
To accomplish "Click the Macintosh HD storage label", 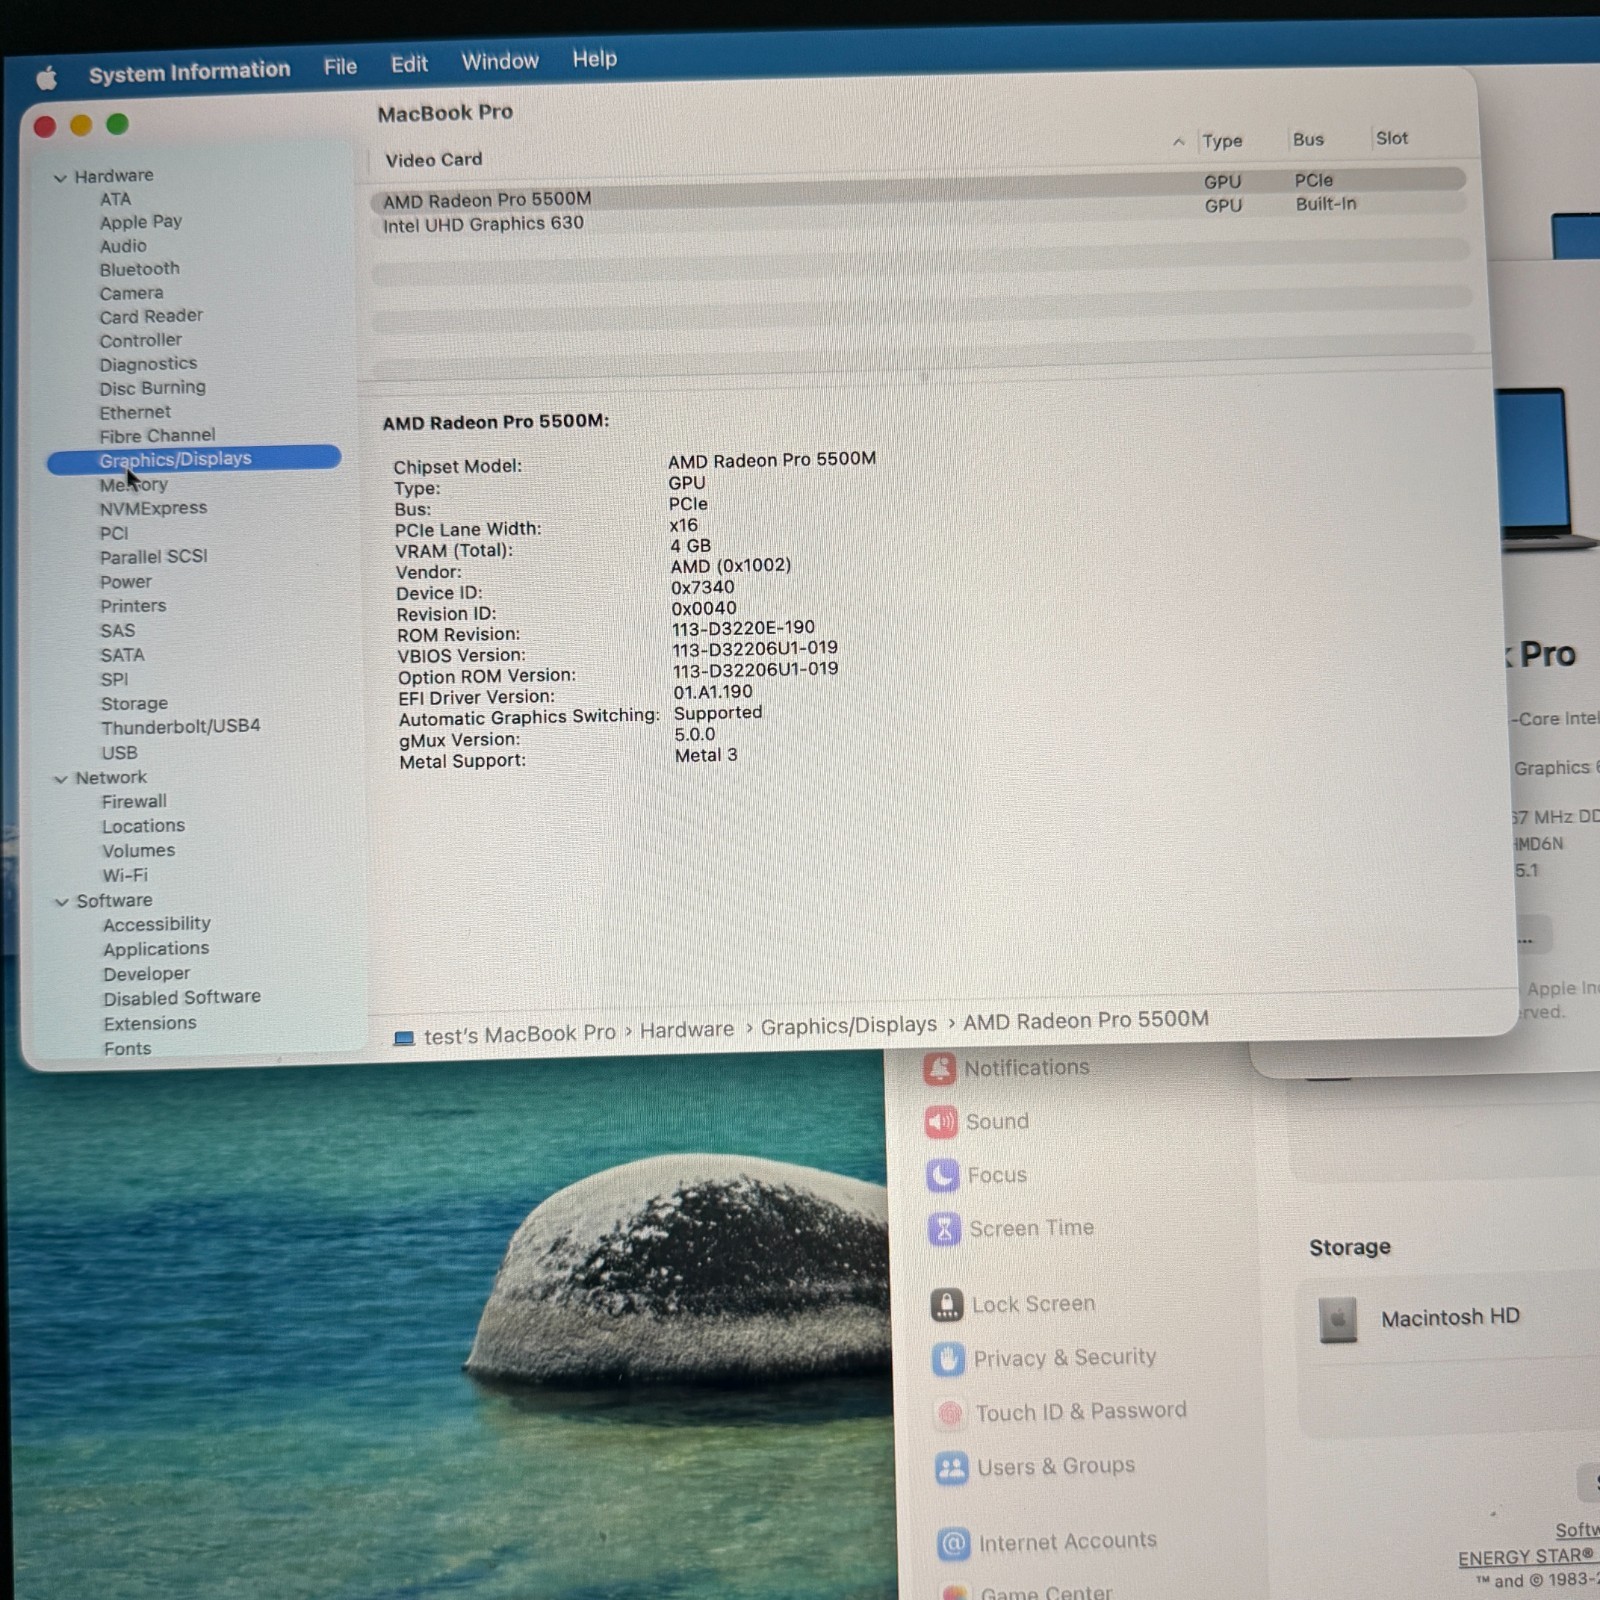I will click(1450, 1318).
